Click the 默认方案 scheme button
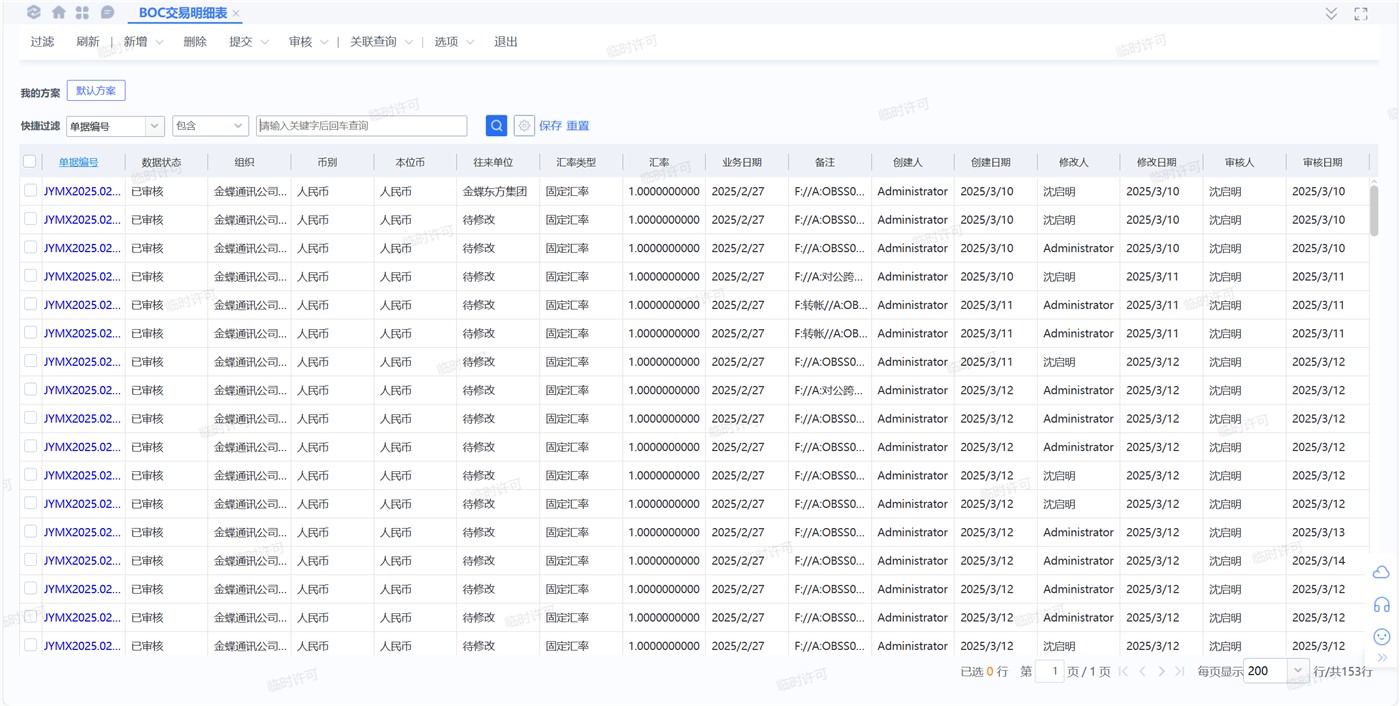Image resolution: width=1400 pixels, height=706 pixels. point(96,91)
